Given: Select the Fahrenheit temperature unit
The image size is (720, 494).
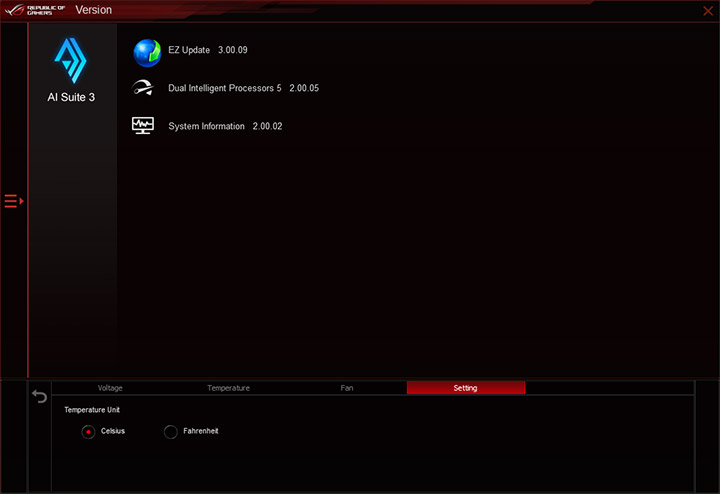Looking at the screenshot, I should (170, 432).
